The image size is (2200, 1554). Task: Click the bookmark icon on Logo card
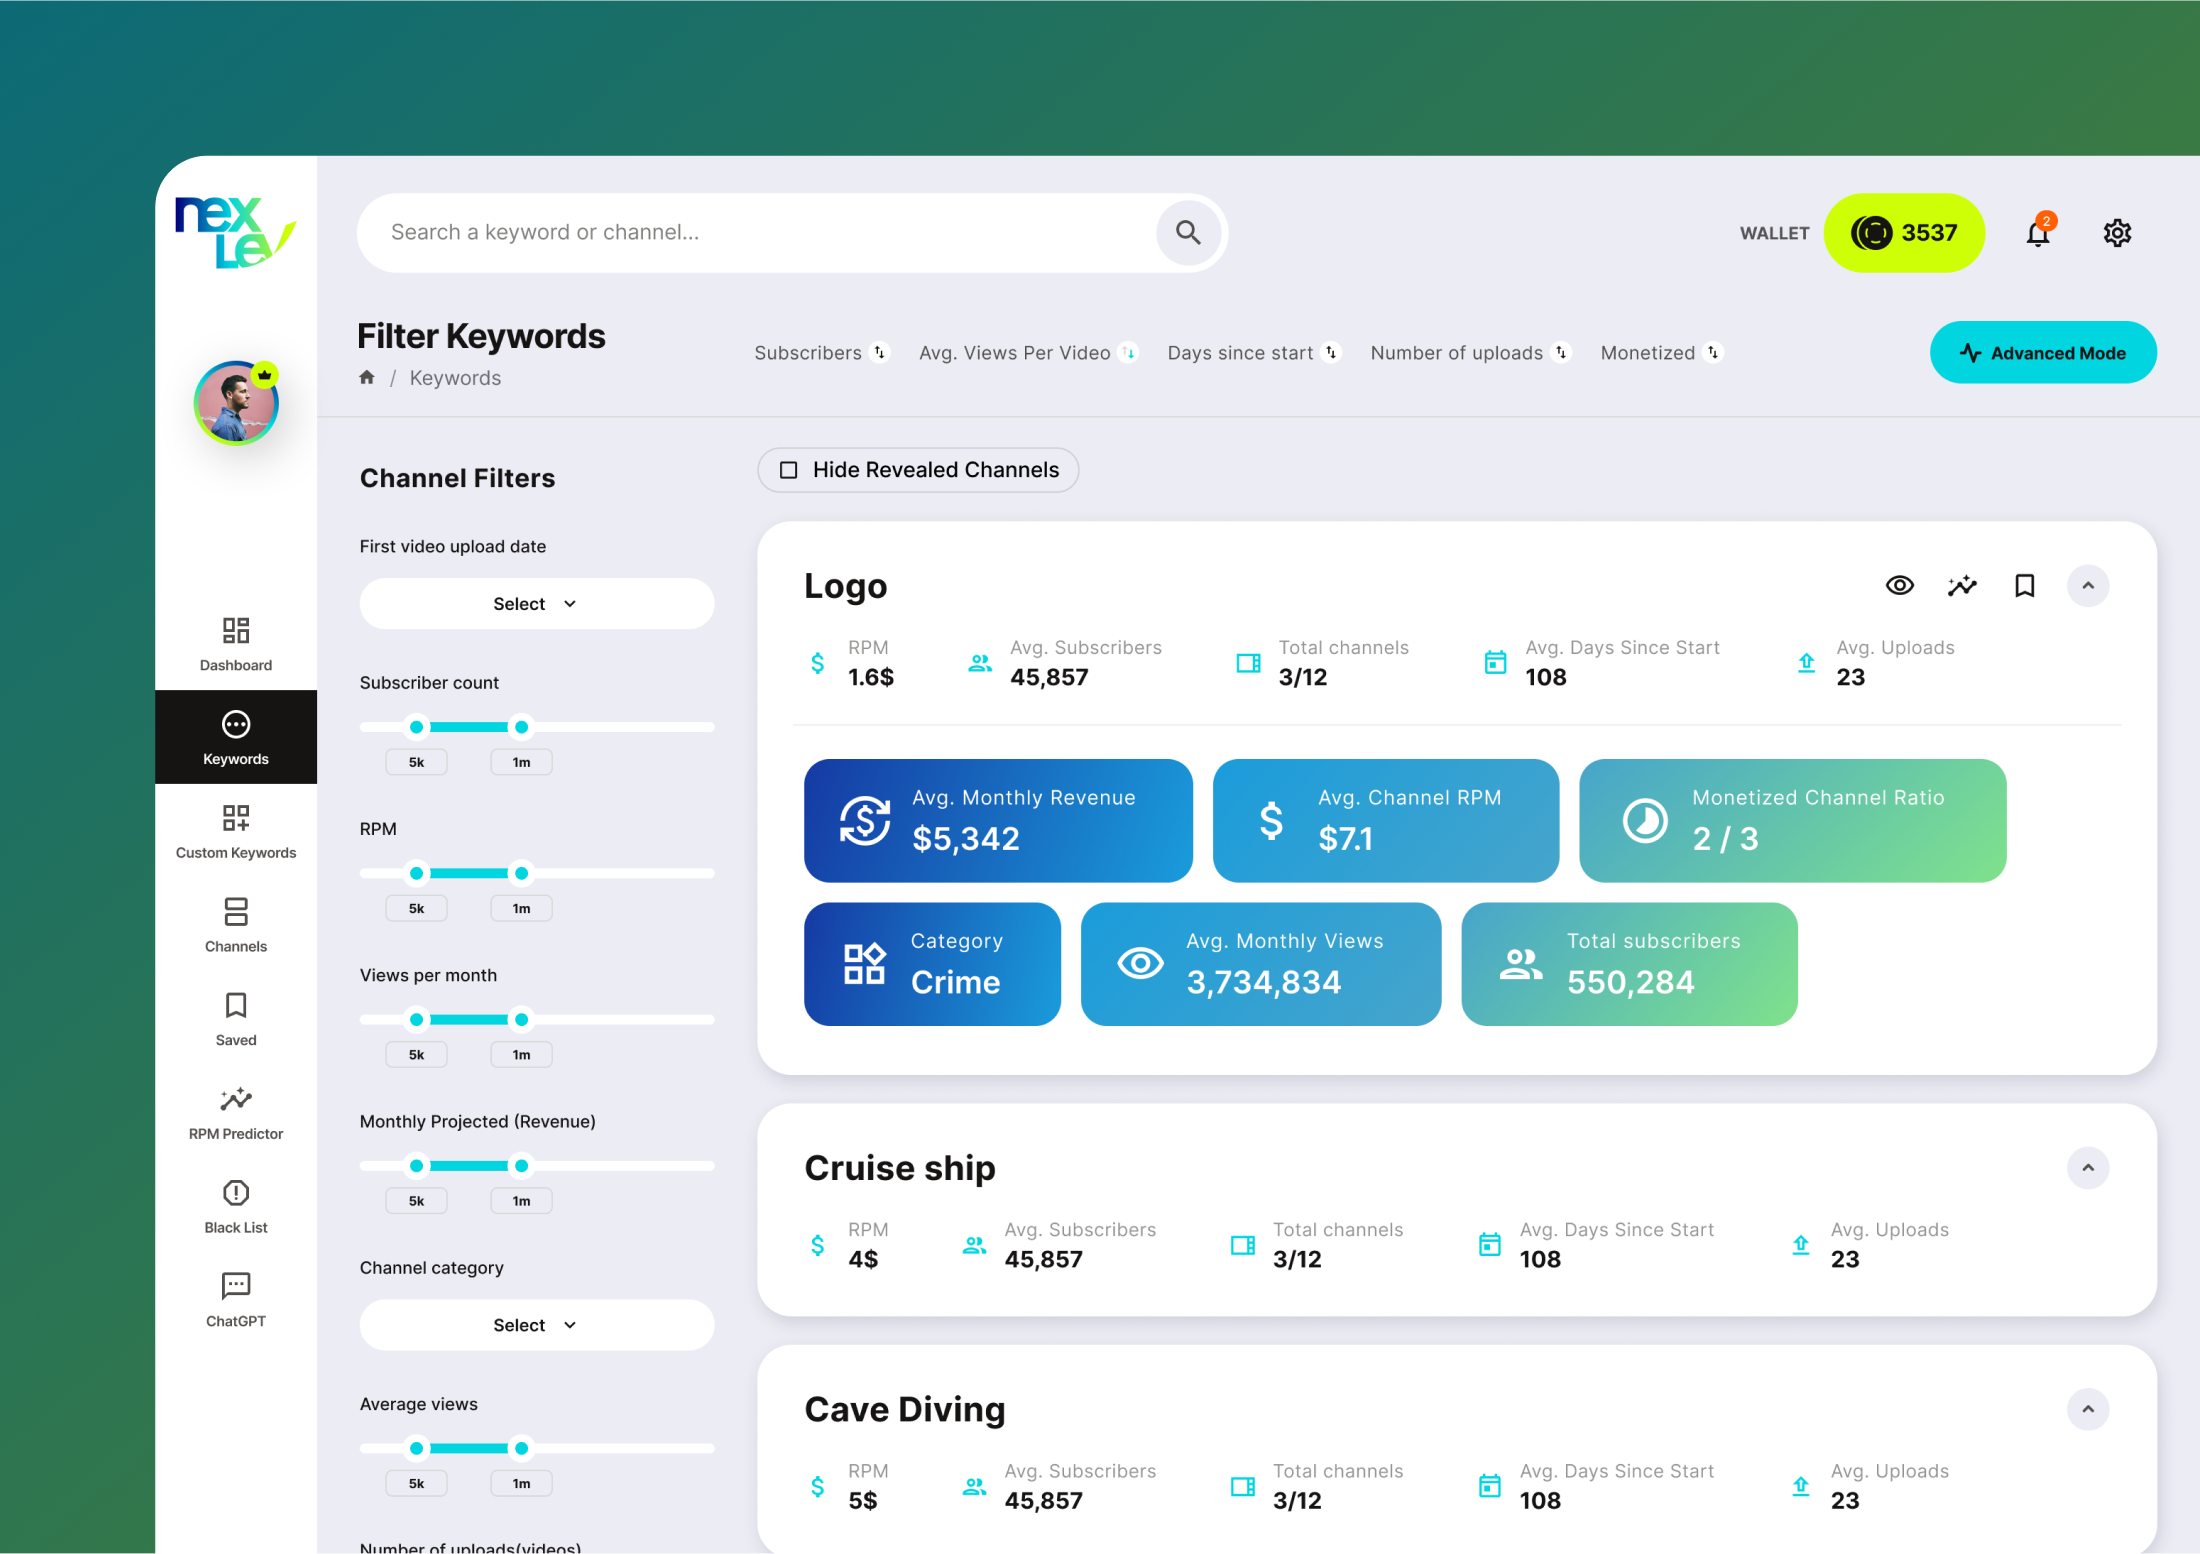point(2024,585)
